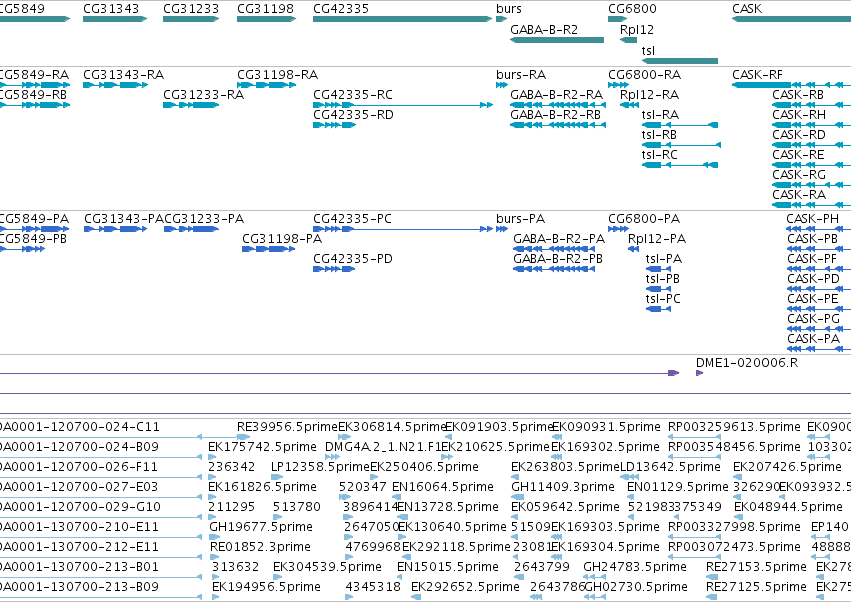Select EST EK306814.5prime

coord(392,427)
